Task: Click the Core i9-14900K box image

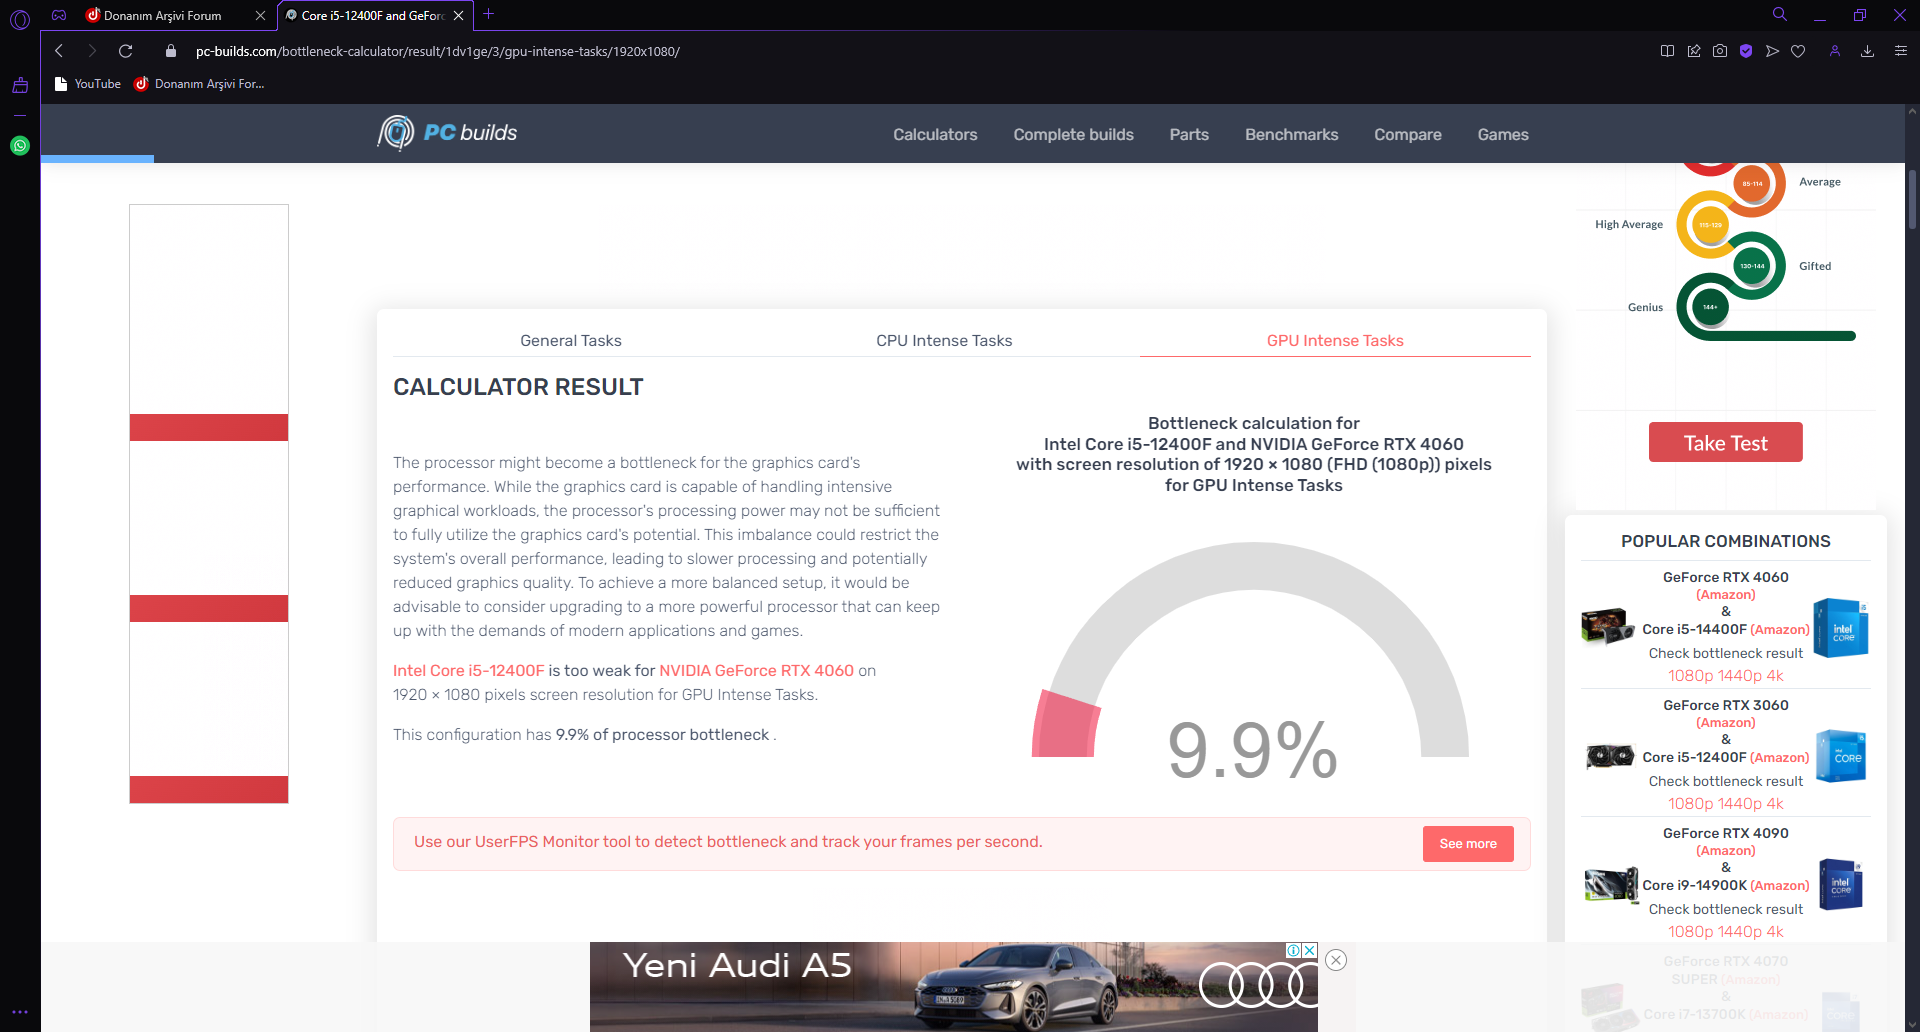Action: tap(1841, 884)
